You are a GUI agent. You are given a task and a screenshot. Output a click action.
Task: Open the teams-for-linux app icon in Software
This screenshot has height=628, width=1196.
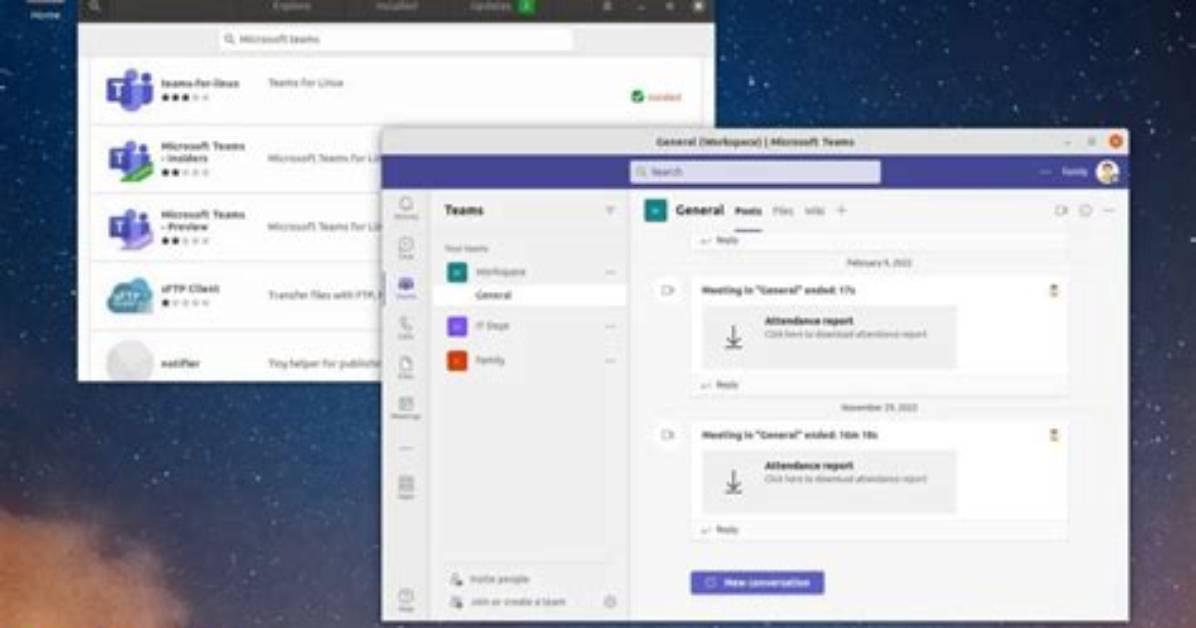point(130,90)
